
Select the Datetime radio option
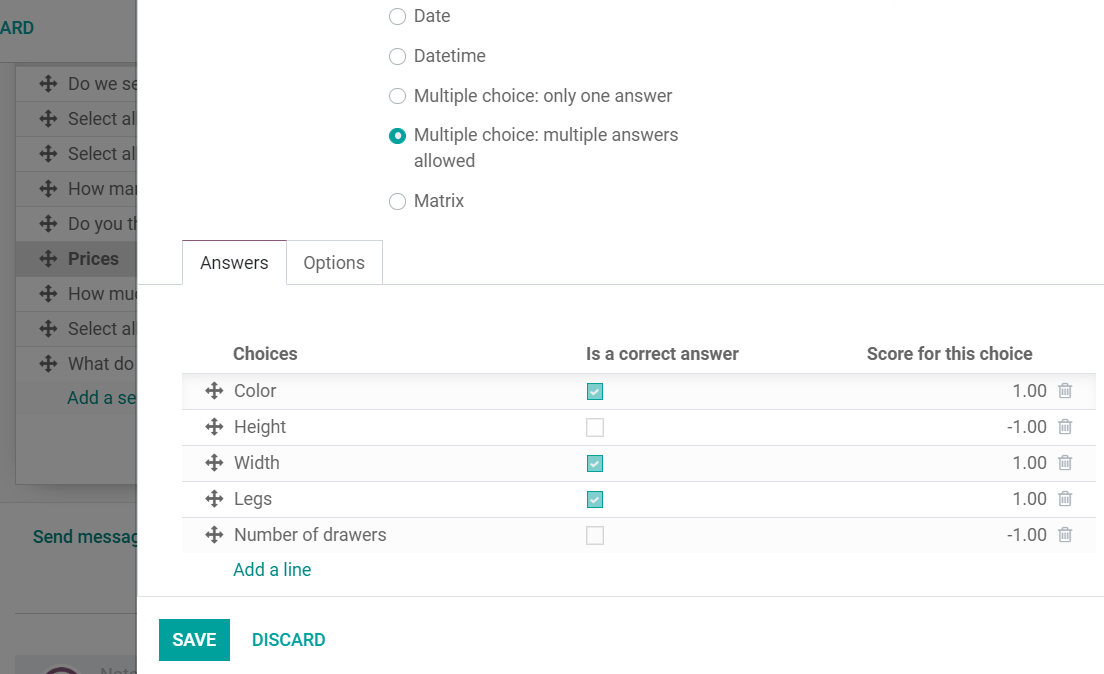coord(397,57)
